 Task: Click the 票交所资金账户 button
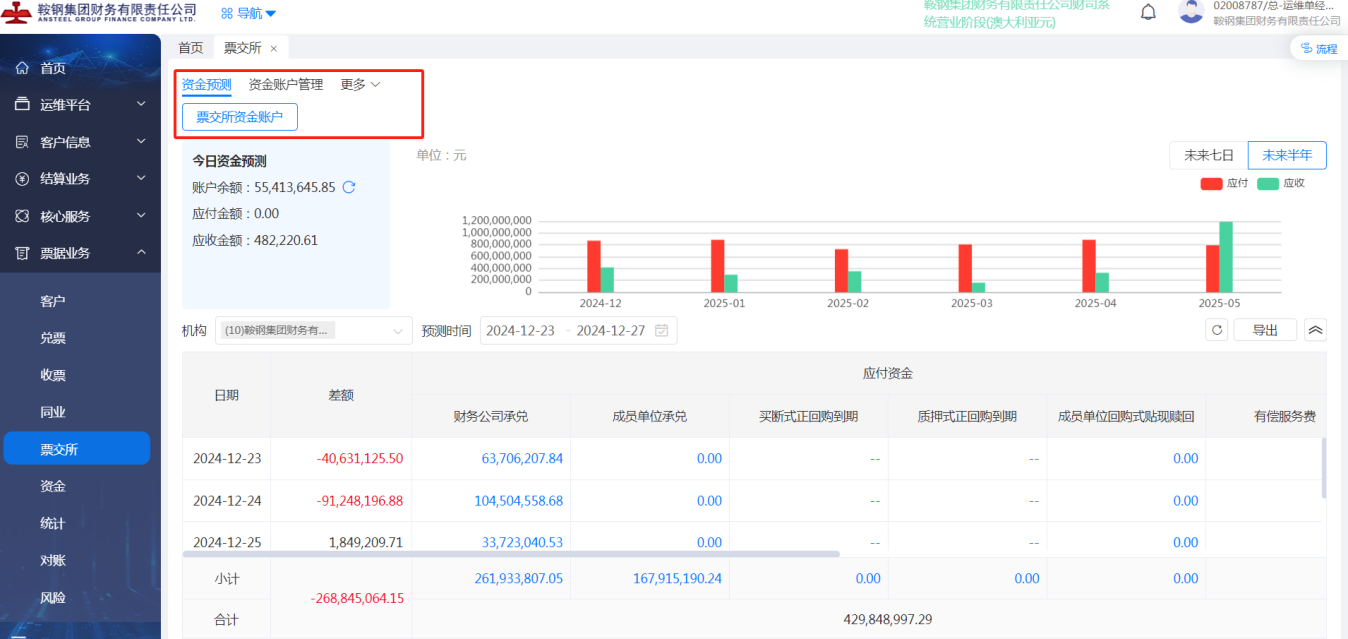point(240,117)
